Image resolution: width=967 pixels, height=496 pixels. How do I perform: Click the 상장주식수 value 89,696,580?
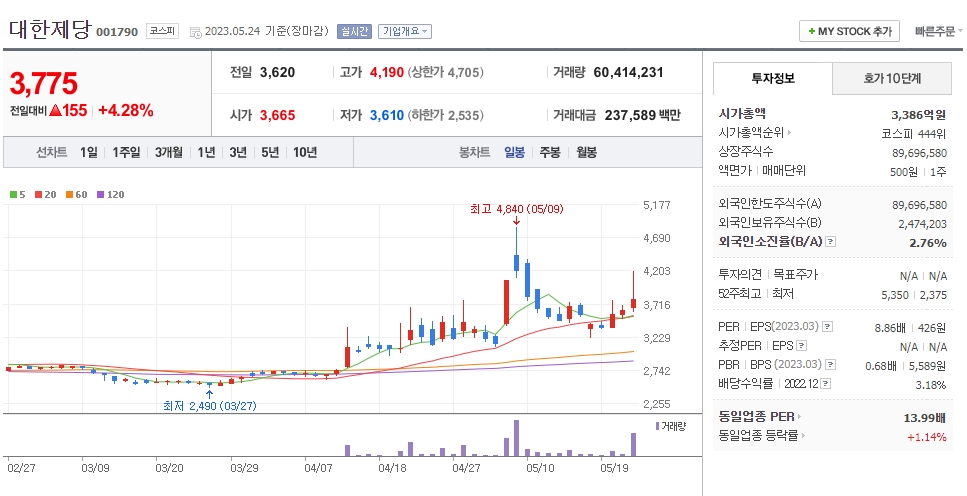pos(919,153)
